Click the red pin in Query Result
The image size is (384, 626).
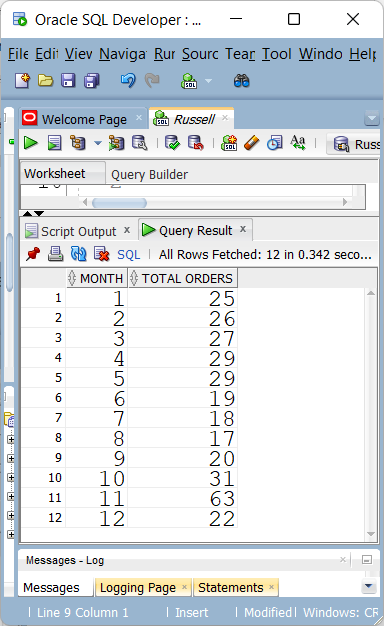click(x=33, y=254)
